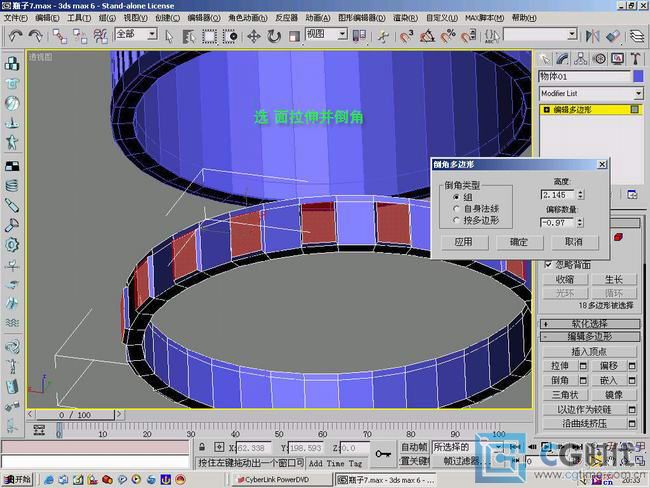650x488 pixels.
Task: Click the object color swatch beside 物体01
Action: tap(638, 76)
